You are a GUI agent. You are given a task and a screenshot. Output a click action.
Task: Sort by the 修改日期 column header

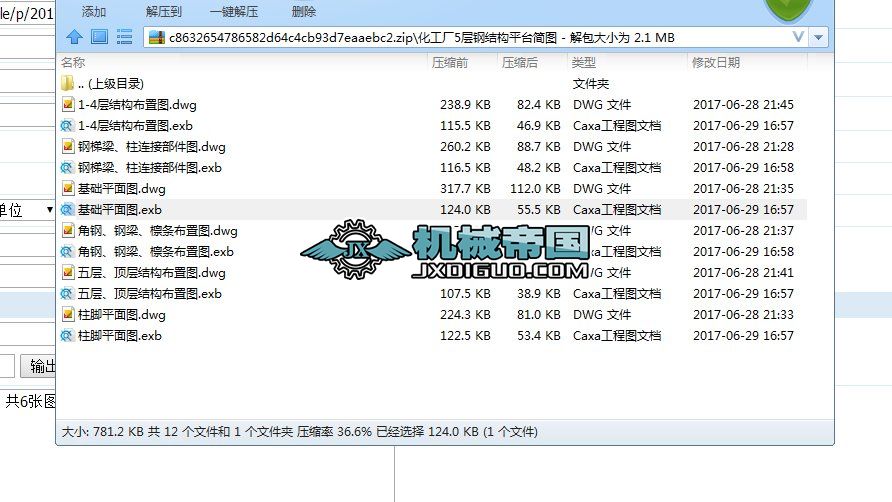[x=716, y=63]
